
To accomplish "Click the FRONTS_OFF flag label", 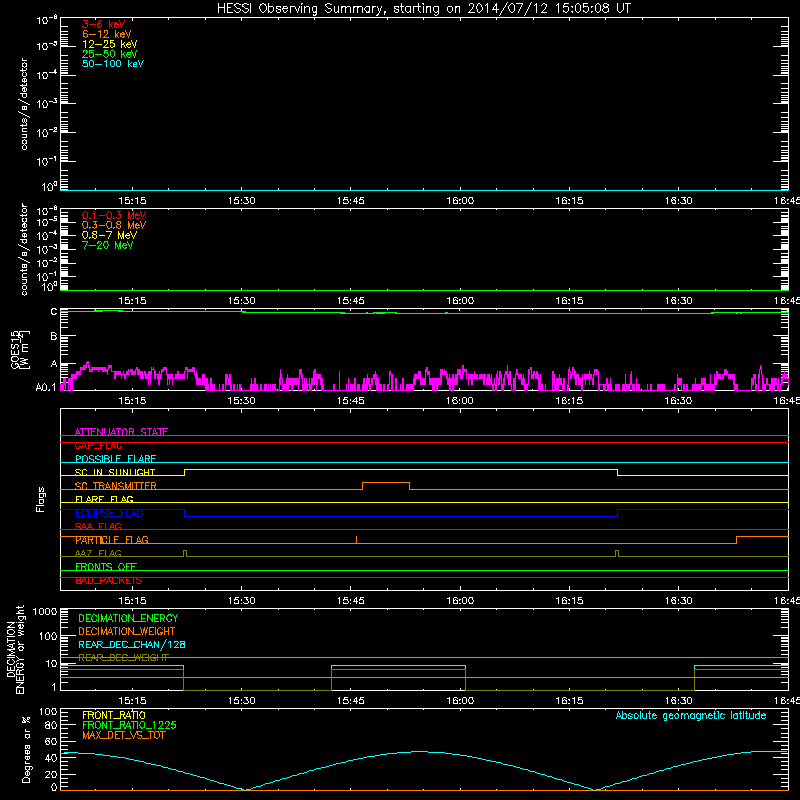I will (x=106, y=567).
